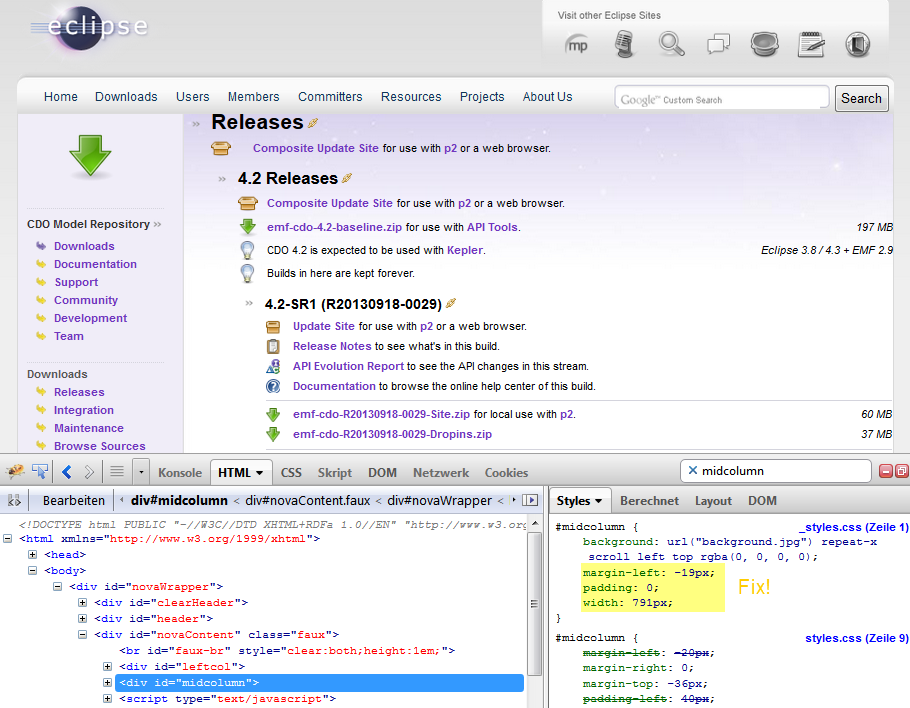The width and height of the screenshot is (910, 708).
Task: Switch to the Cookies tab
Action: click(506, 472)
